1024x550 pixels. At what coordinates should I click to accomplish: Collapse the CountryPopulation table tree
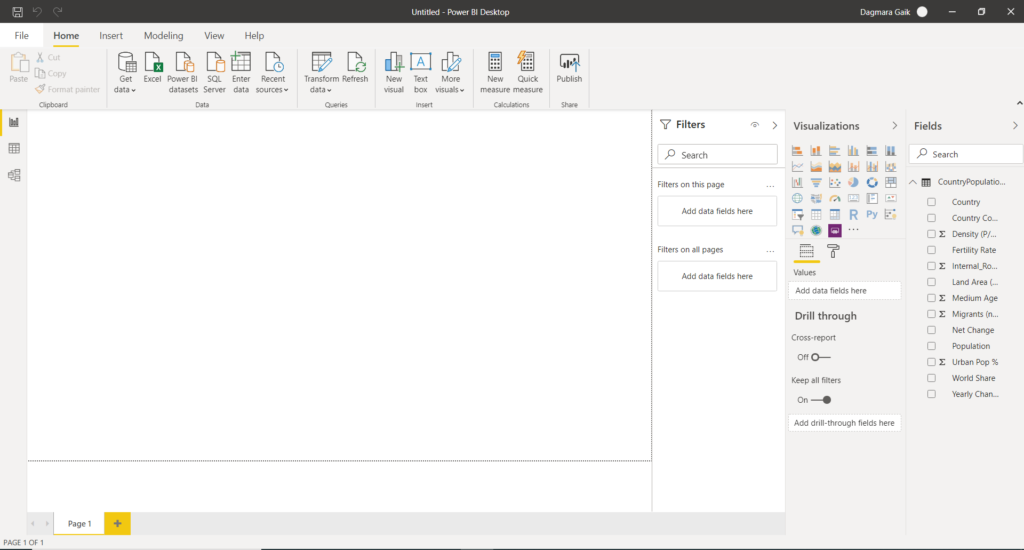click(913, 182)
